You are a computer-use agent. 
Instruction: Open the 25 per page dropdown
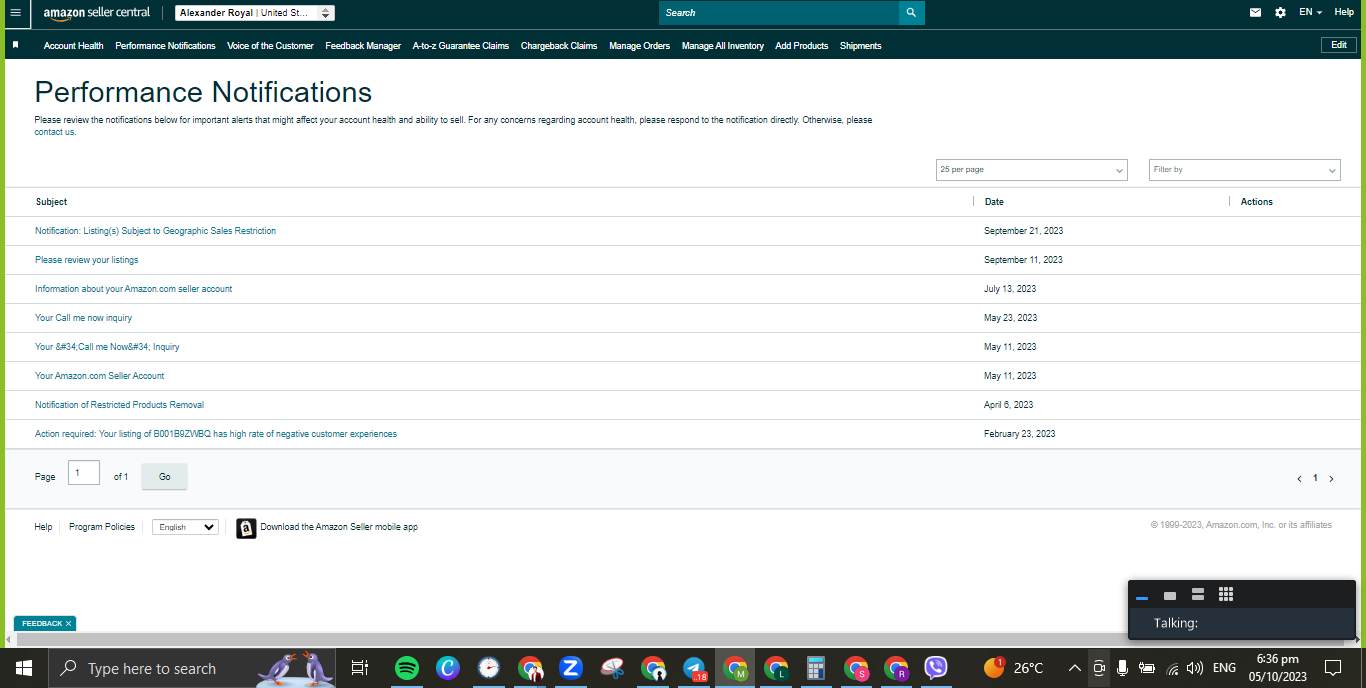(1032, 170)
